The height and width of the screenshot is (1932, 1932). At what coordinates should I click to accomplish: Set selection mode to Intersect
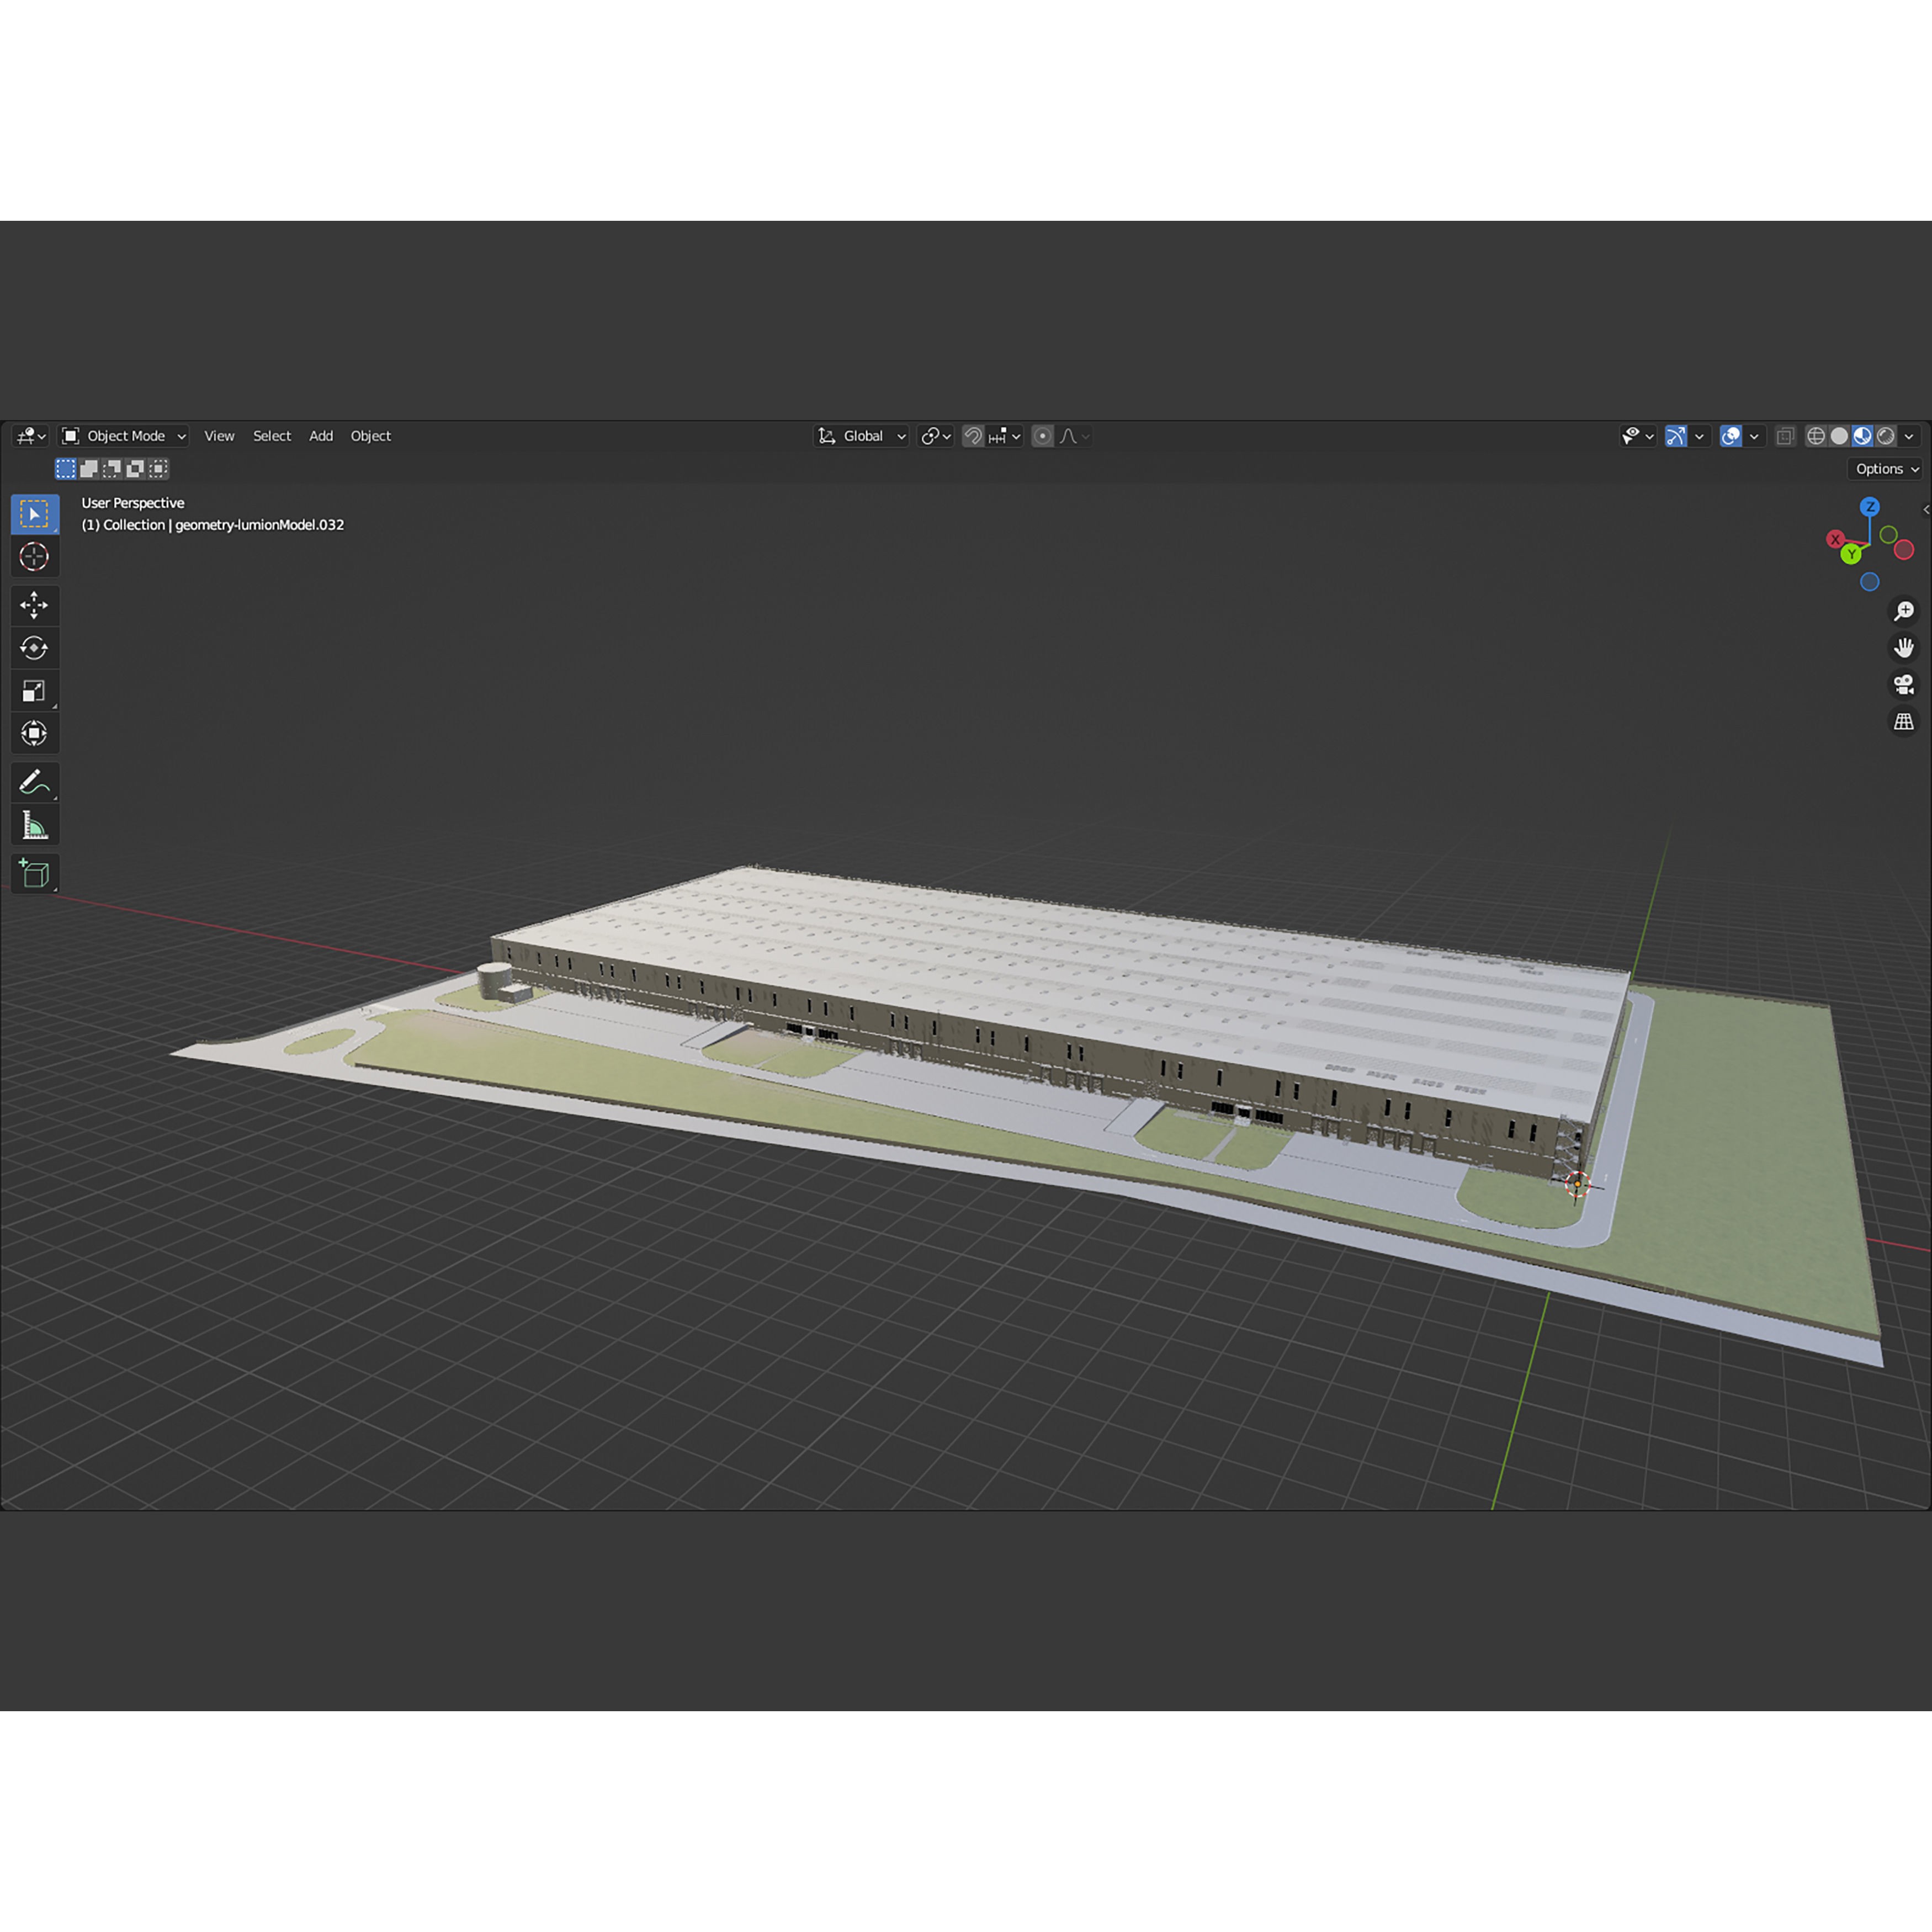click(158, 468)
